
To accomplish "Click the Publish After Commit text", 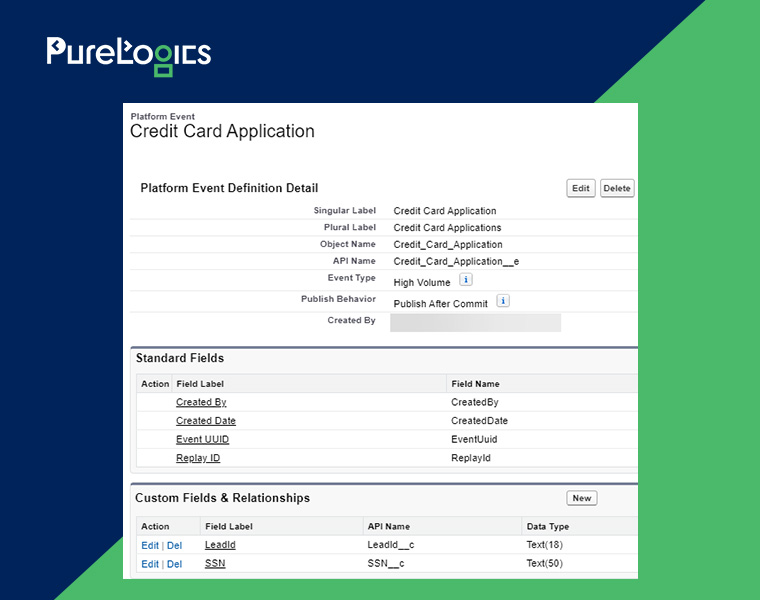I will pos(441,304).
